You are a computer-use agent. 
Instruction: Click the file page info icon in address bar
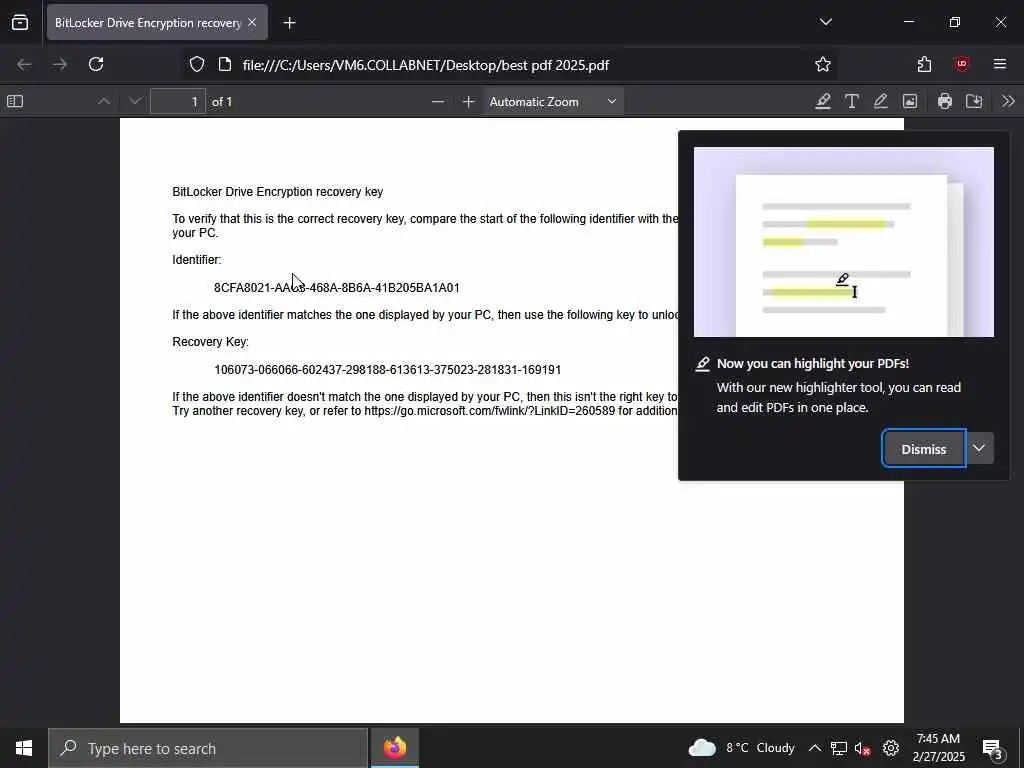click(x=225, y=64)
